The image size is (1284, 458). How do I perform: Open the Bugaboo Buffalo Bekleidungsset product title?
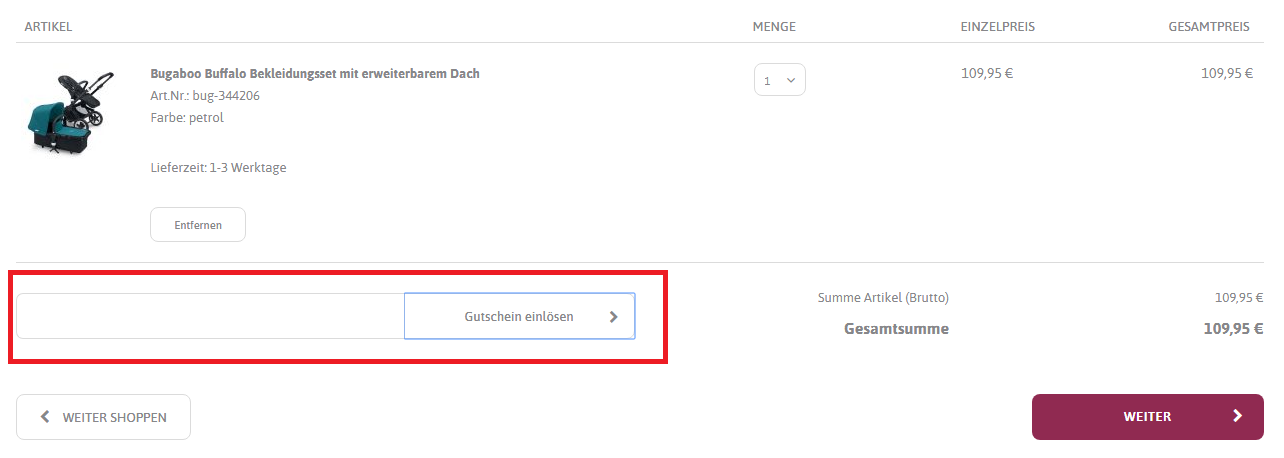click(314, 74)
